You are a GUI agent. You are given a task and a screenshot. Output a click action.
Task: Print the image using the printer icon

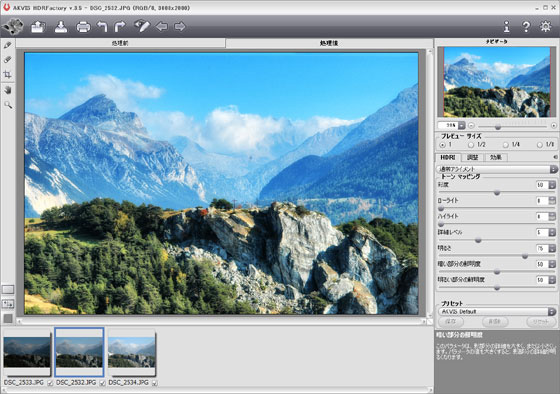[83, 27]
